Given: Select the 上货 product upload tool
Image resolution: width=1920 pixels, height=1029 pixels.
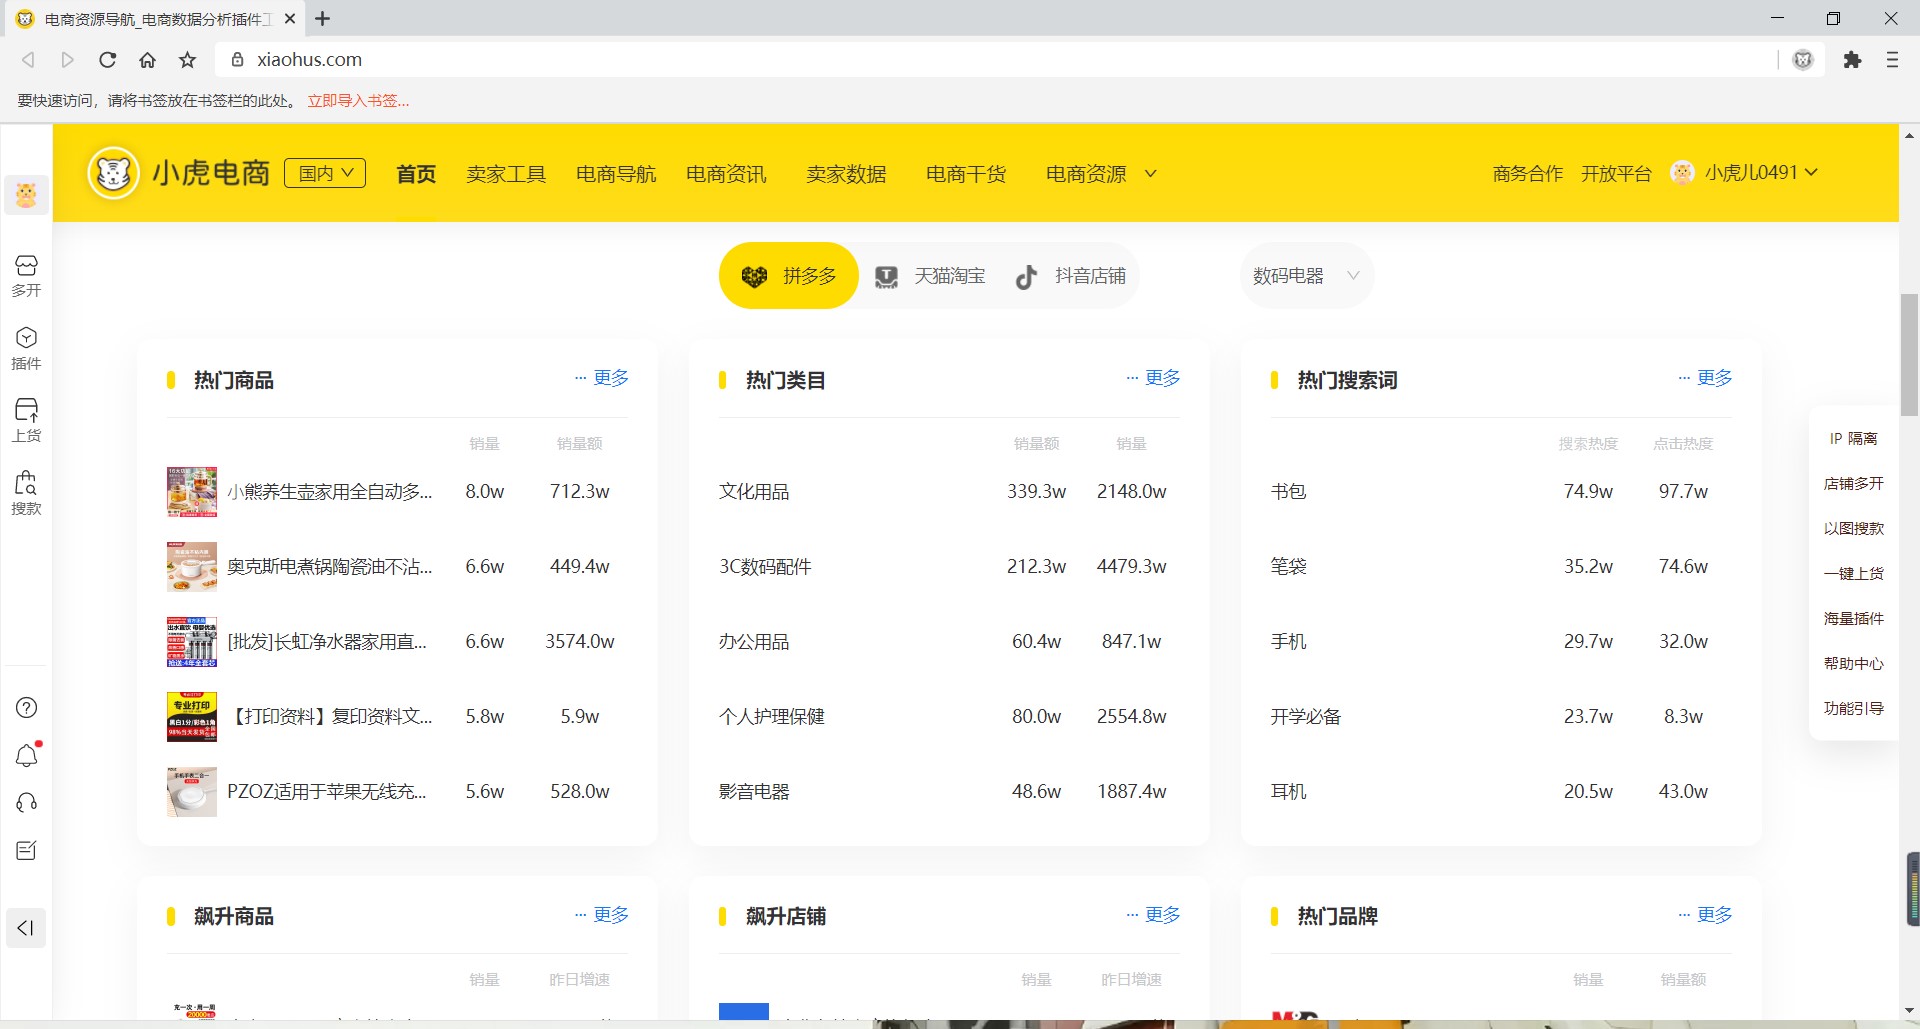Looking at the screenshot, I should point(26,420).
